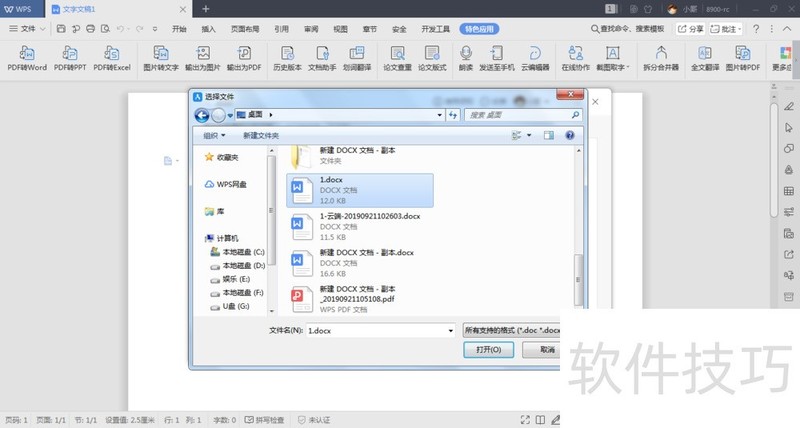Viewport: 800px width, 428px height.
Task: Select the file 1.docx in list
Action: click(x=360, y=190)
